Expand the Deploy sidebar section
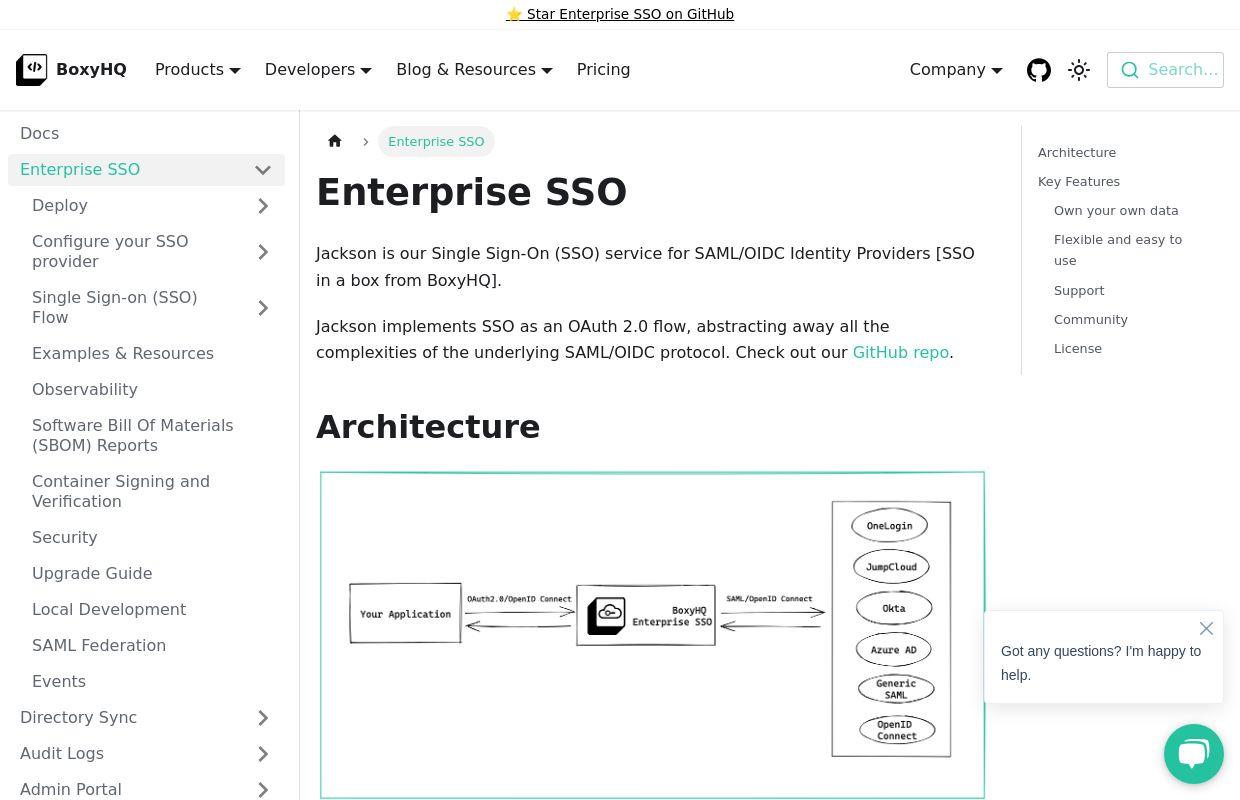1240x800 pixels. click(263, 206)
